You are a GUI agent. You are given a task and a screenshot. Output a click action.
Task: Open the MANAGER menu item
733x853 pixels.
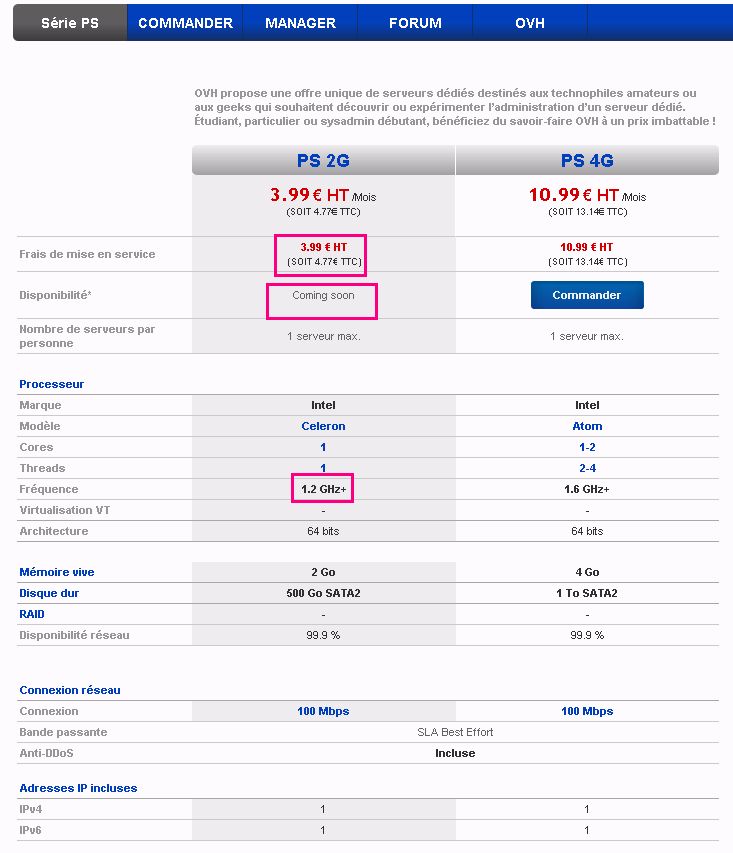(300, 23)
